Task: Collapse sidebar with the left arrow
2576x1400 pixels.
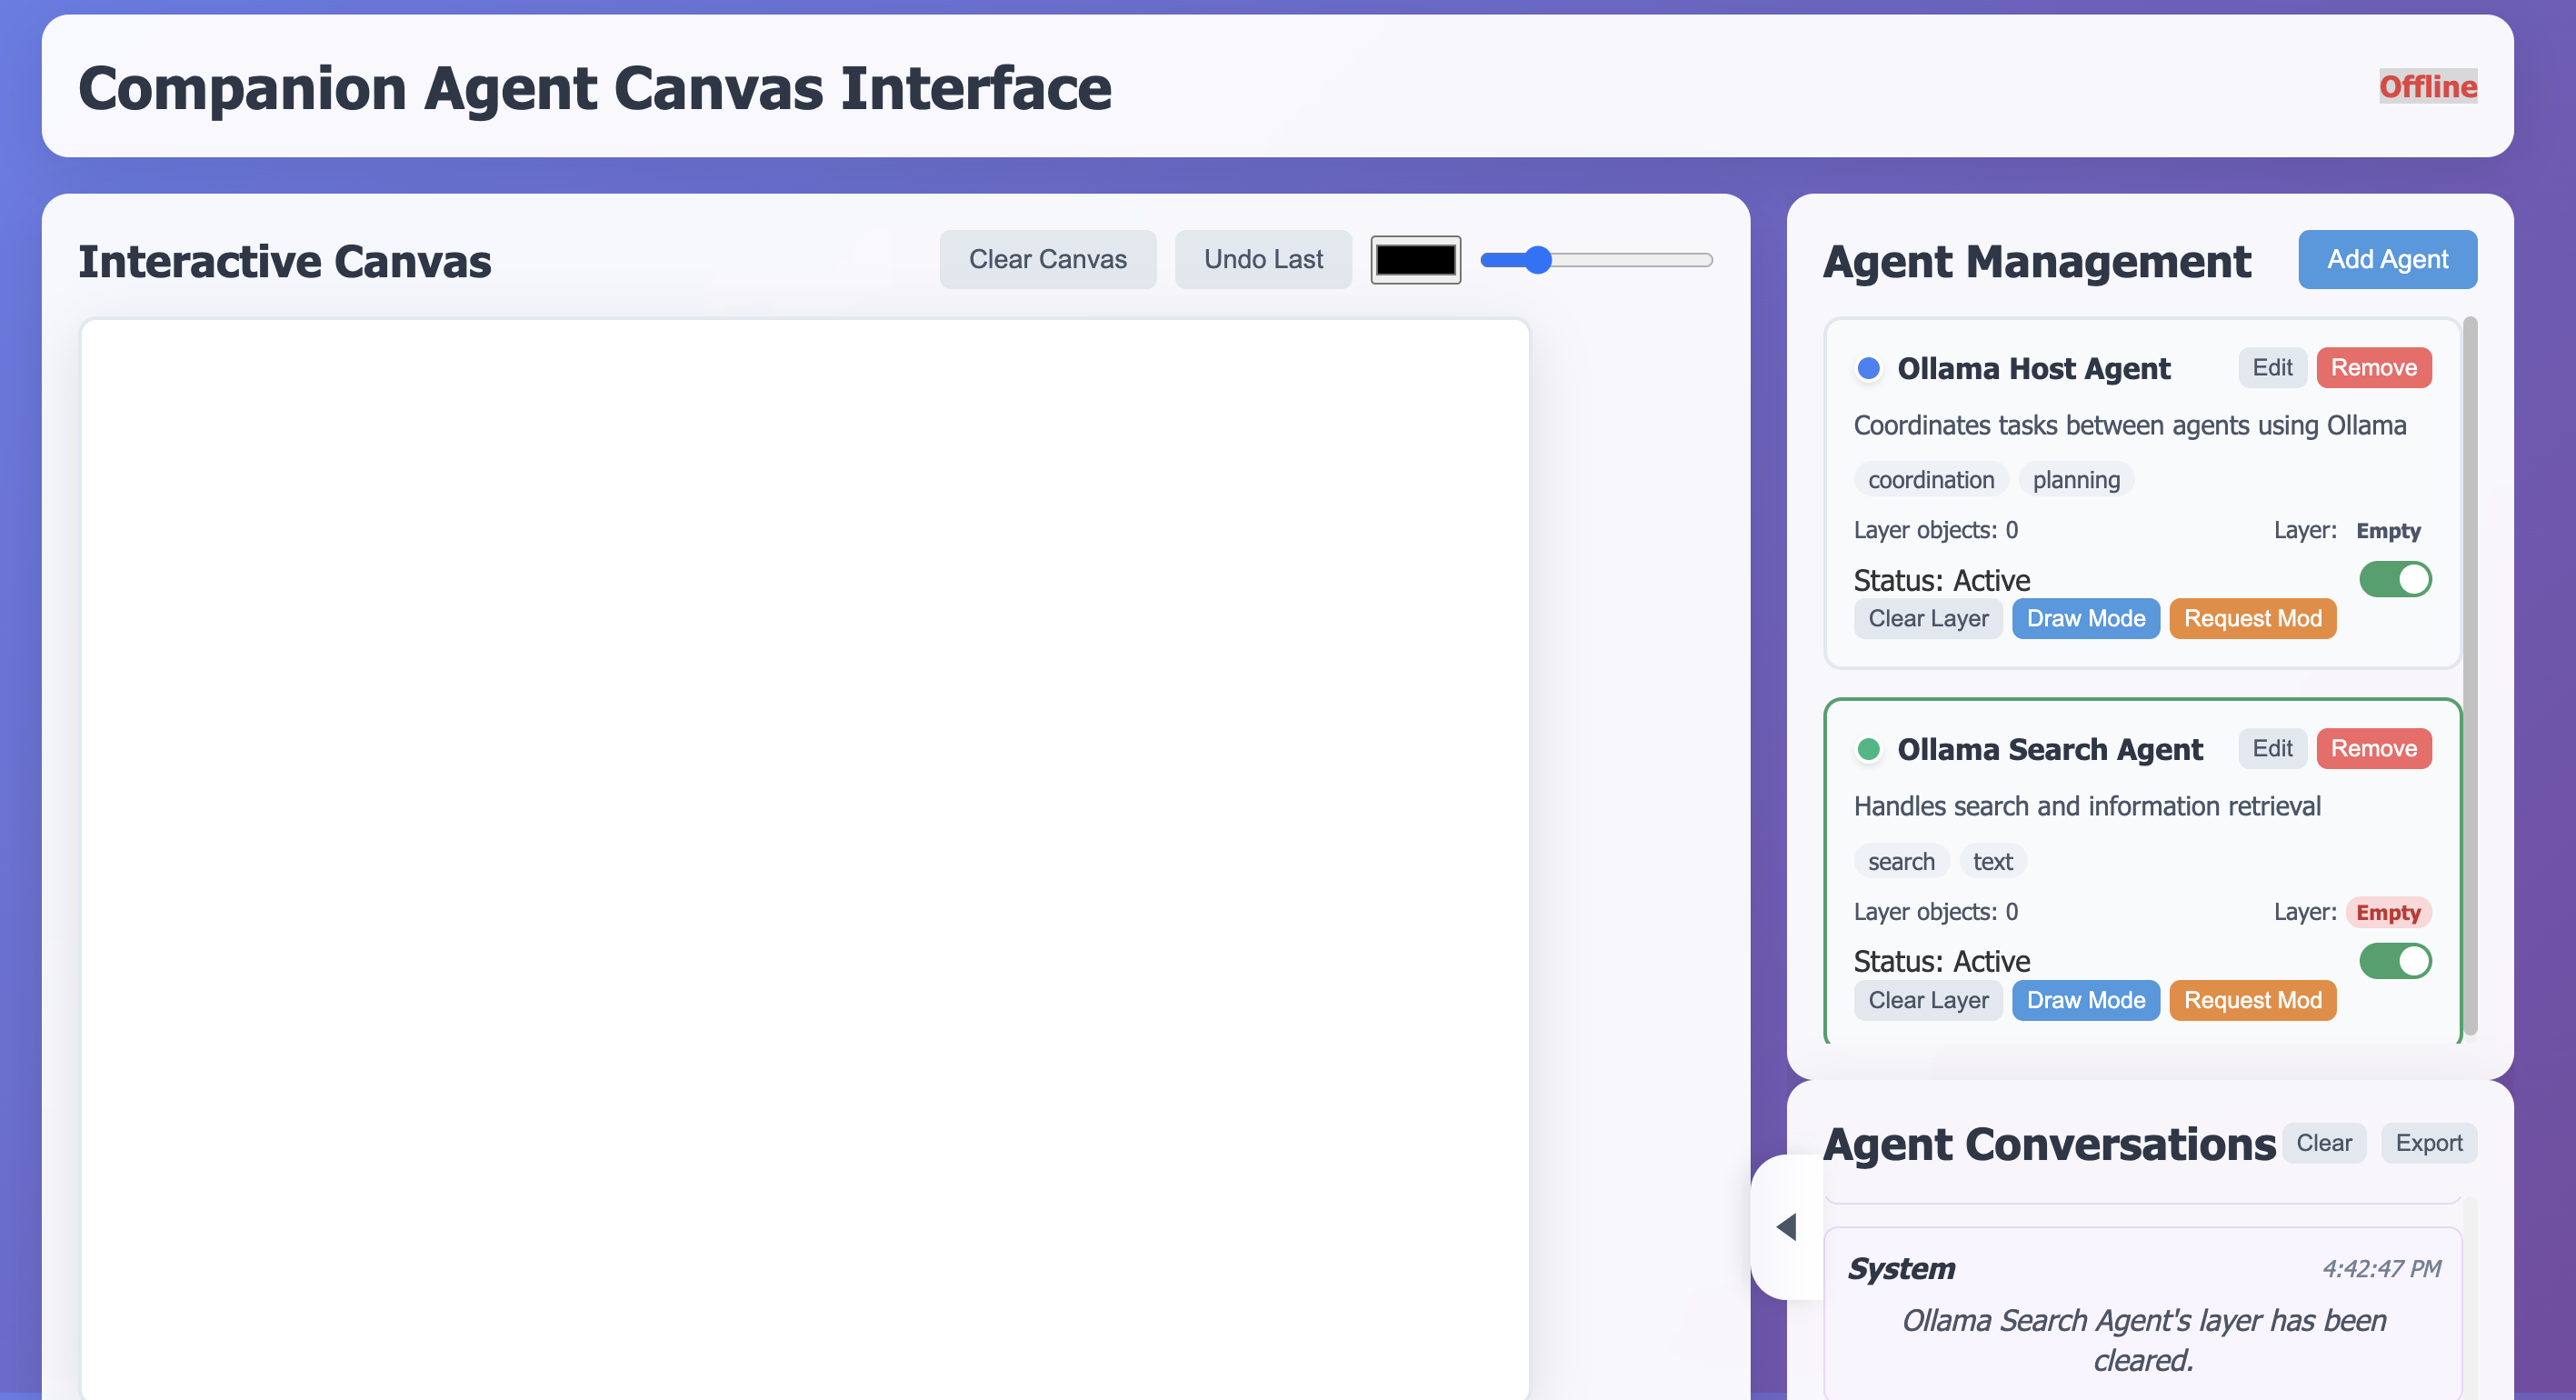Action: click(x=1787, y=1226)
